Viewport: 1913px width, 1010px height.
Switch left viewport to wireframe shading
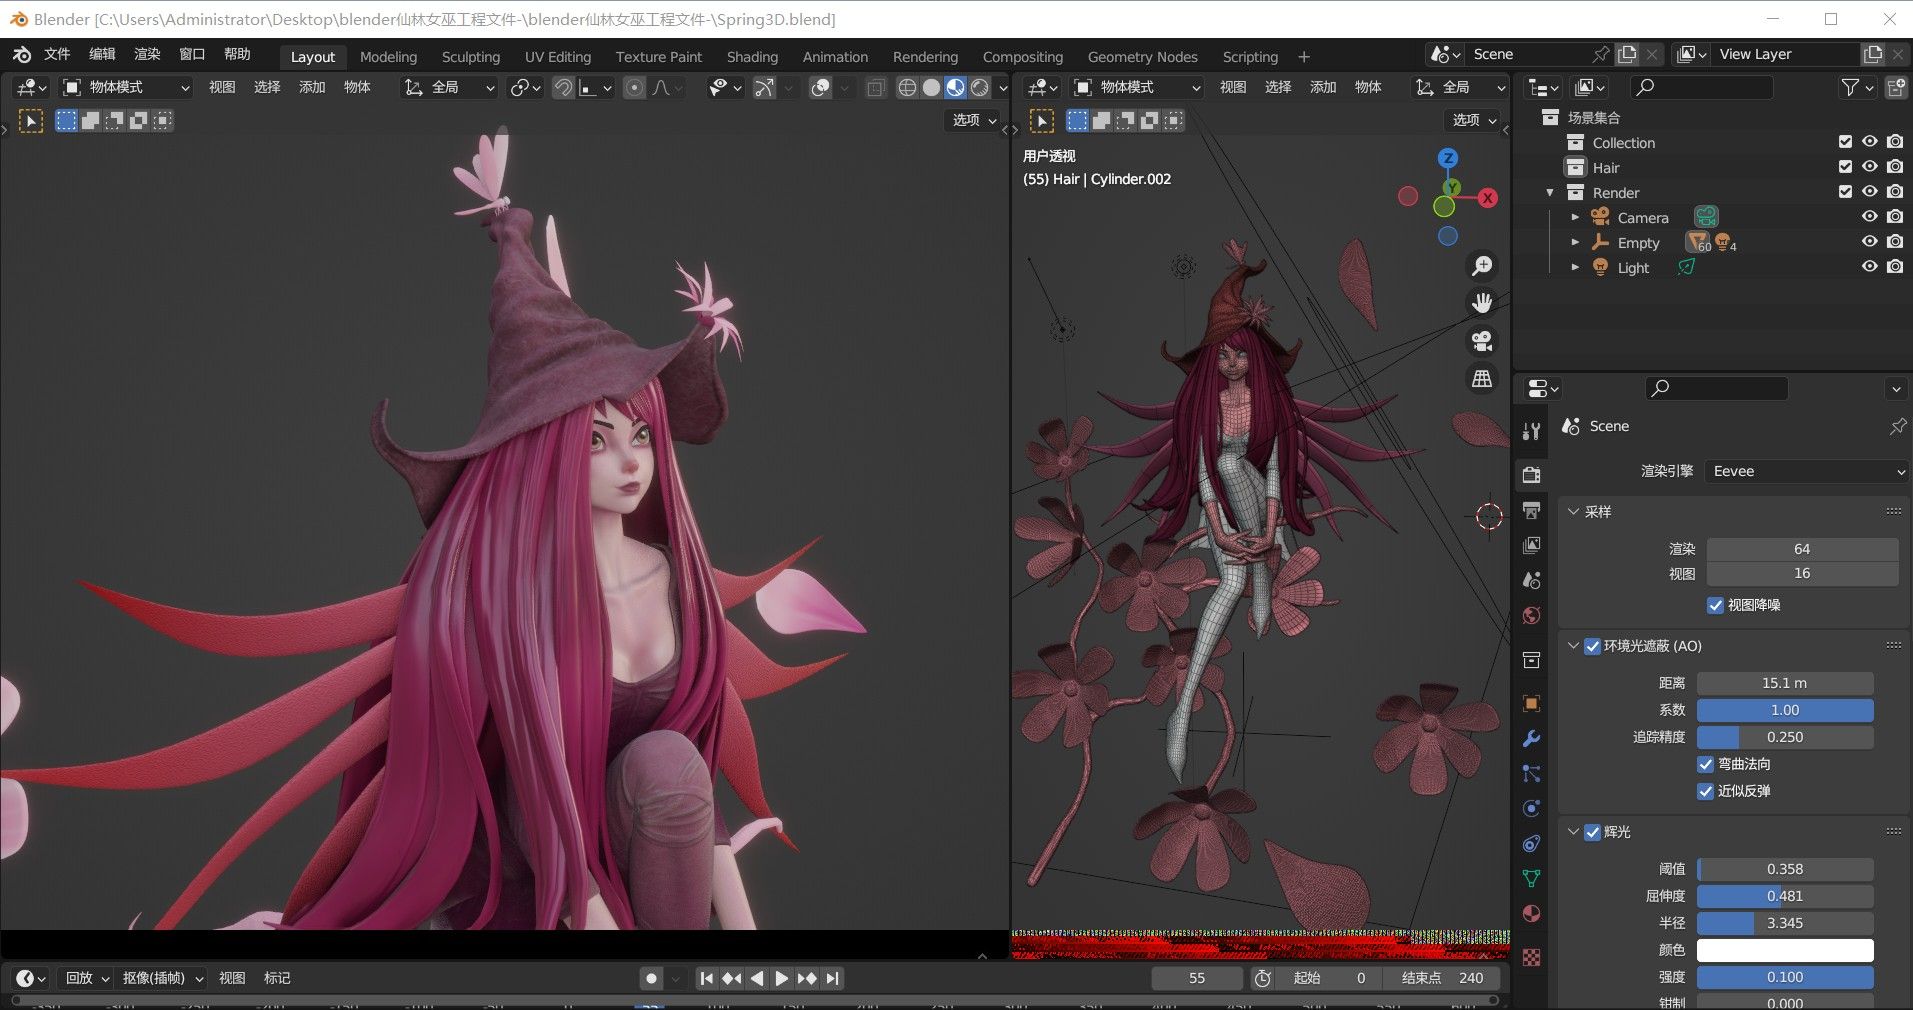pos(907,88)
